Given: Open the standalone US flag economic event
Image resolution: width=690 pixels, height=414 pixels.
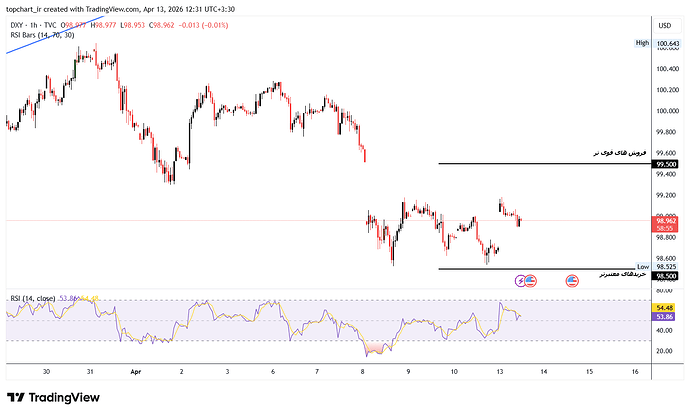Looking at the screenshot, I should [x=572, y=281].
